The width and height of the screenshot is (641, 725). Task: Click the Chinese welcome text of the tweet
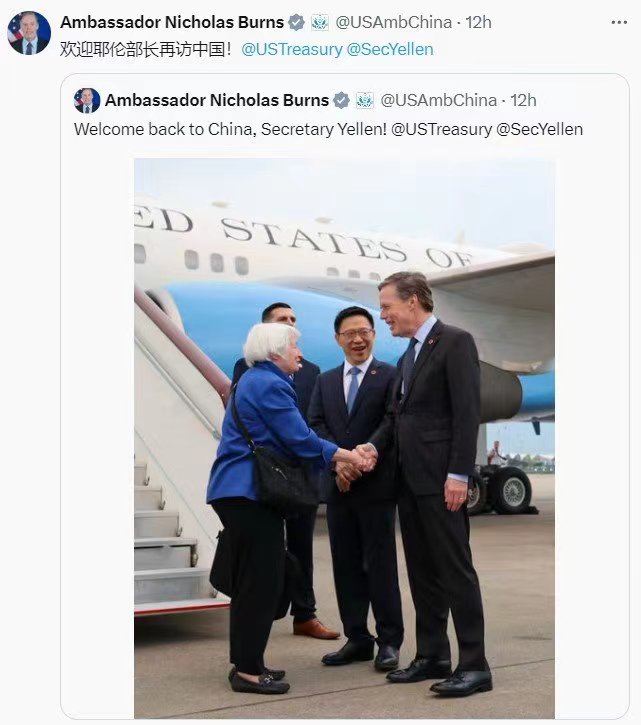click(x=146, y=49)
